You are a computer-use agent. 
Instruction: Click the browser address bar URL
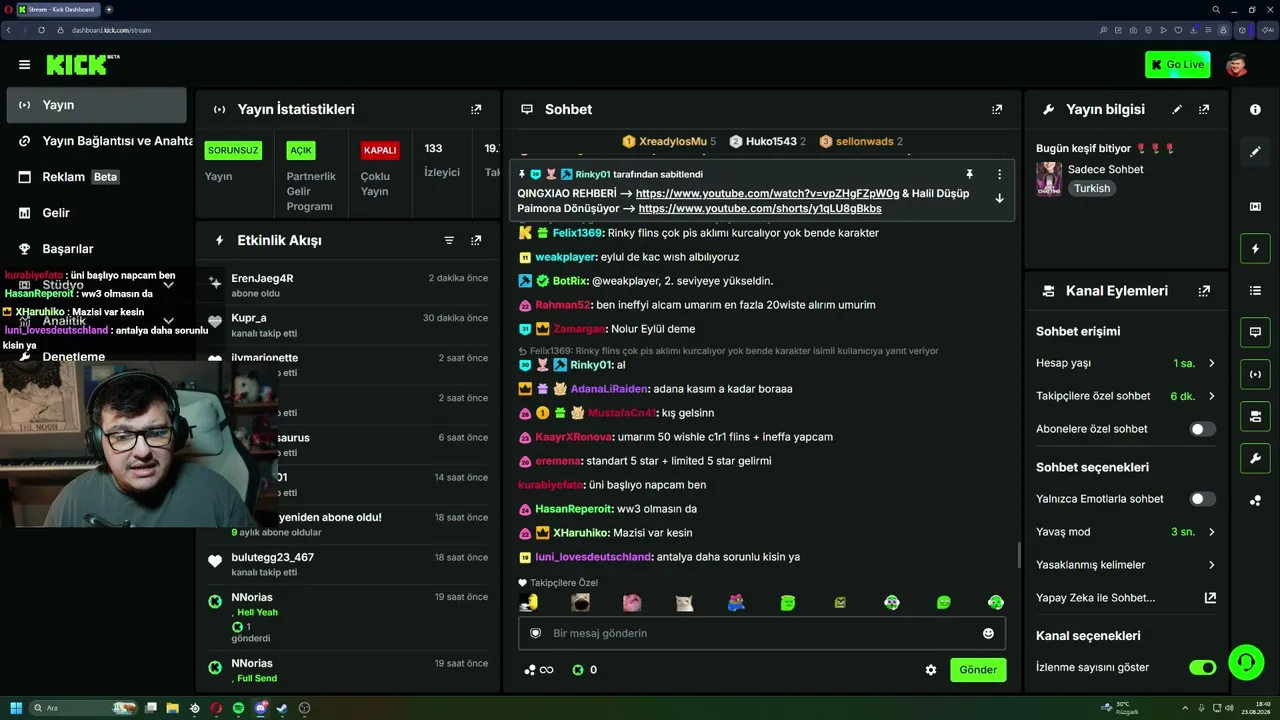point(111,30)
